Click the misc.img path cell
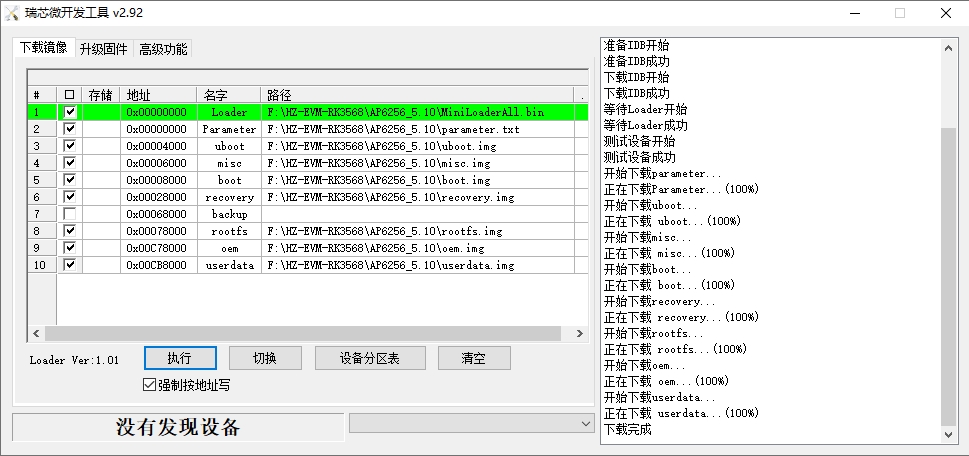Viewport: 969px width, 456px height. (417, 163)
